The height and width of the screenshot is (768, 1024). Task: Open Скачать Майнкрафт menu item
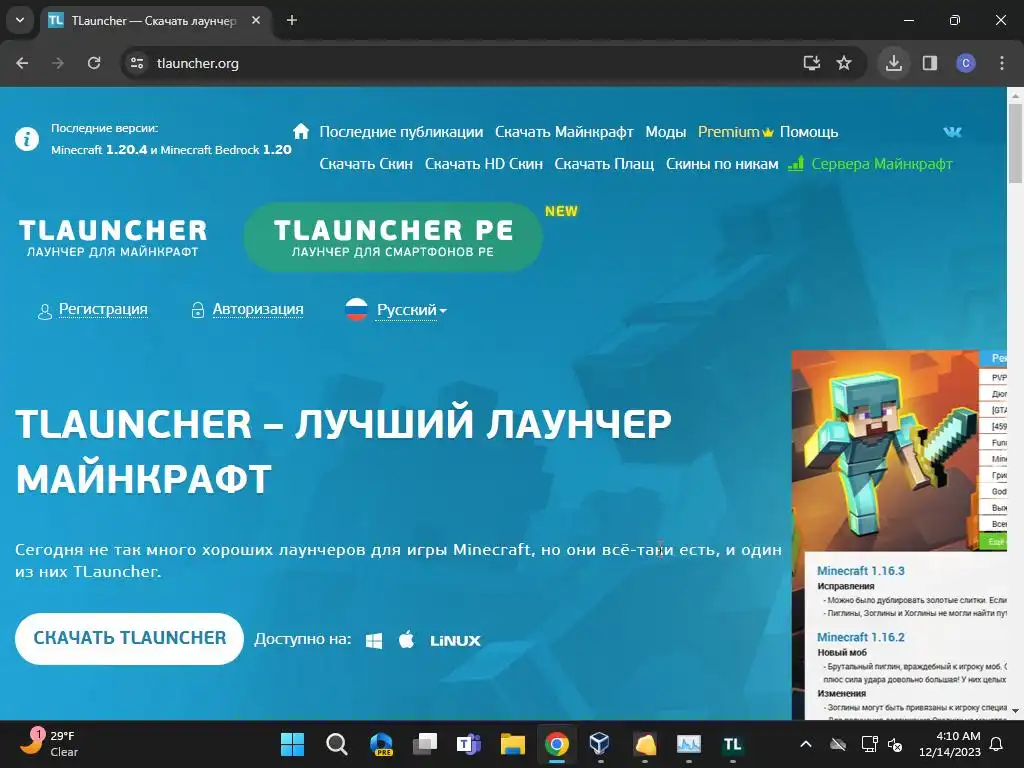pyautogui.click(x=564, y=132)
